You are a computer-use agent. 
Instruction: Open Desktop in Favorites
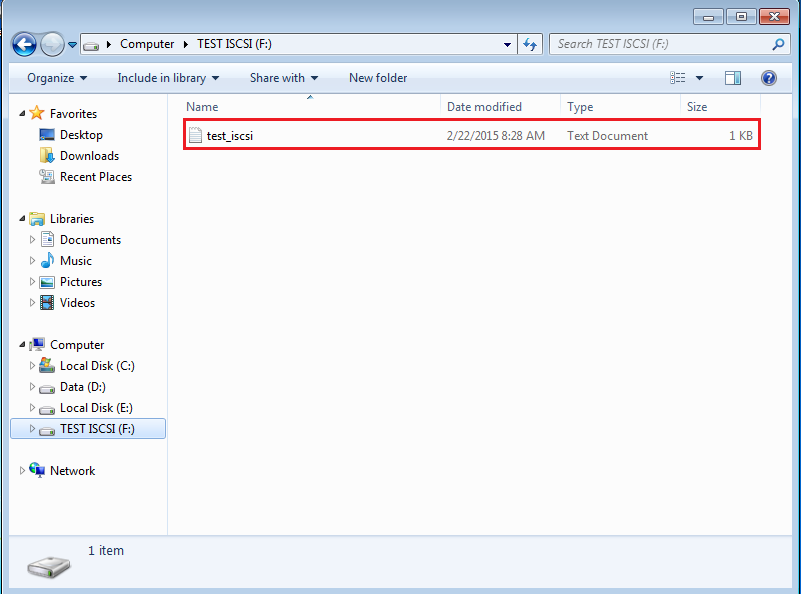81,135
